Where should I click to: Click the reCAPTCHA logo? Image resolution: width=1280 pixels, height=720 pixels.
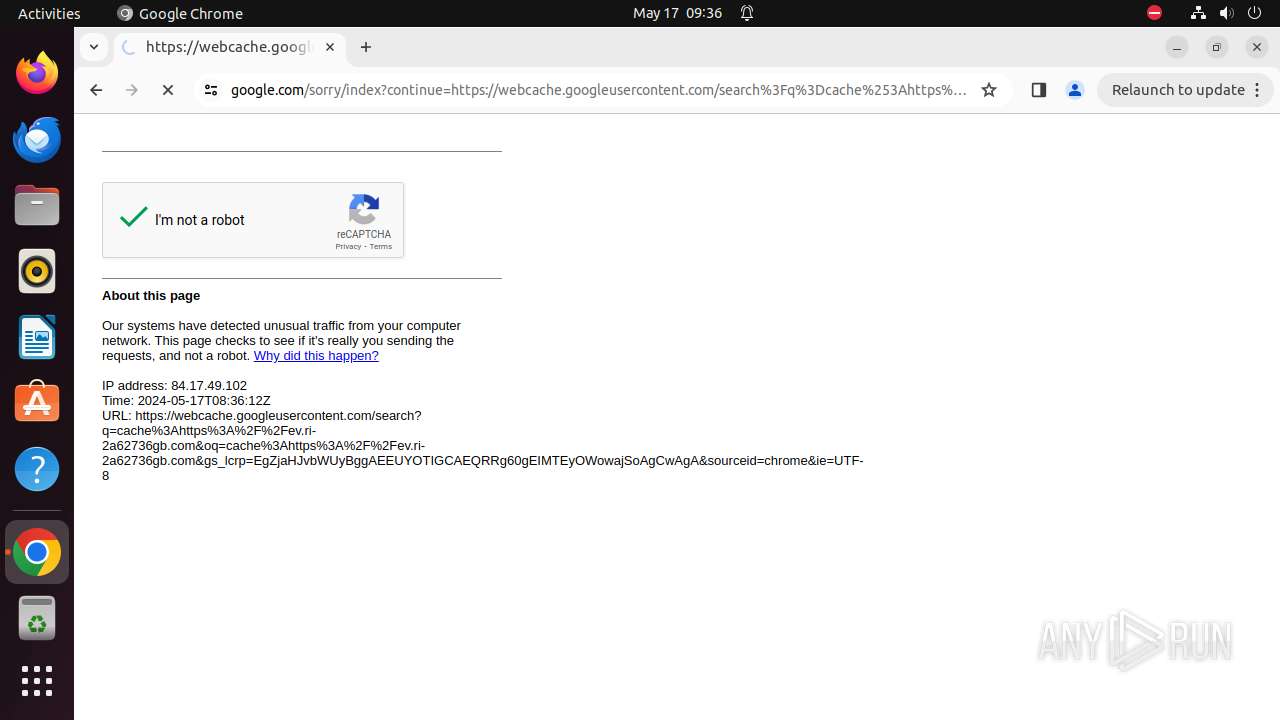tap(364, 210)
